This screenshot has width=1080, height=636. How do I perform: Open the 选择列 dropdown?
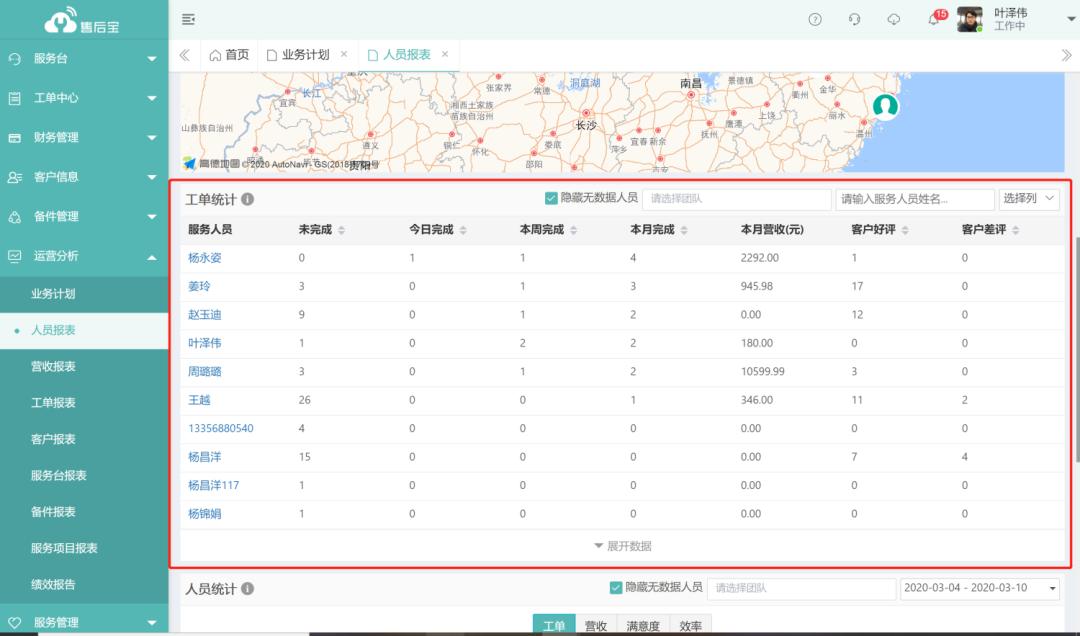[1029, 199]
